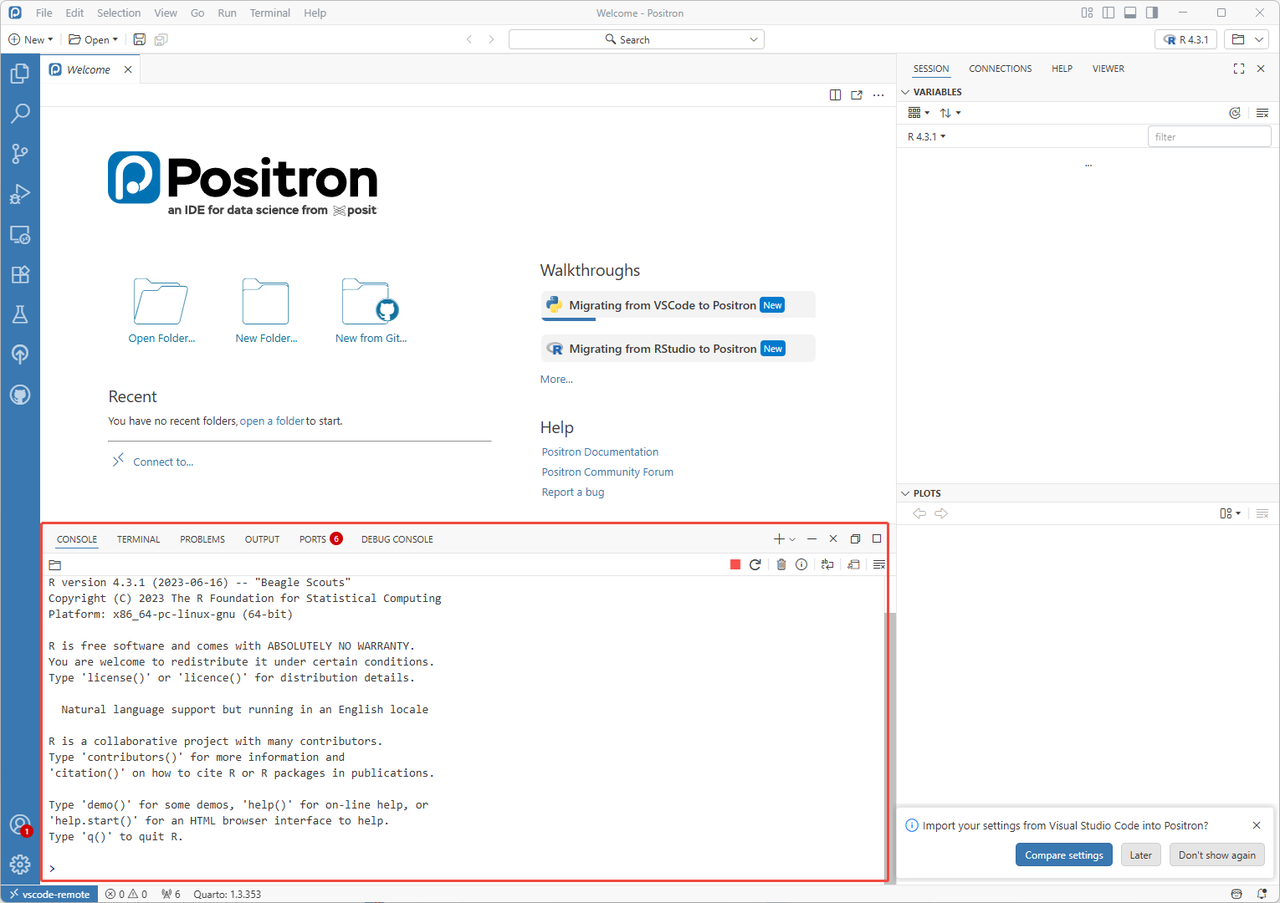The width and height of the screenshot is (1280, 903).
Task: Open the Selection menu
Action: [119, 12]
